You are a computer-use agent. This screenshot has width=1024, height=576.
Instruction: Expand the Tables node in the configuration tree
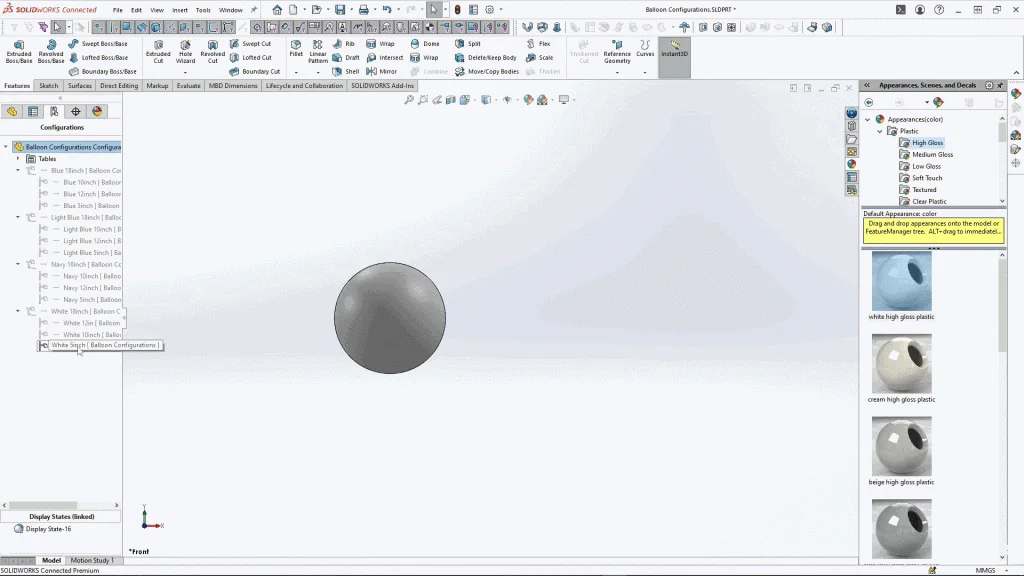click(18, 159)
